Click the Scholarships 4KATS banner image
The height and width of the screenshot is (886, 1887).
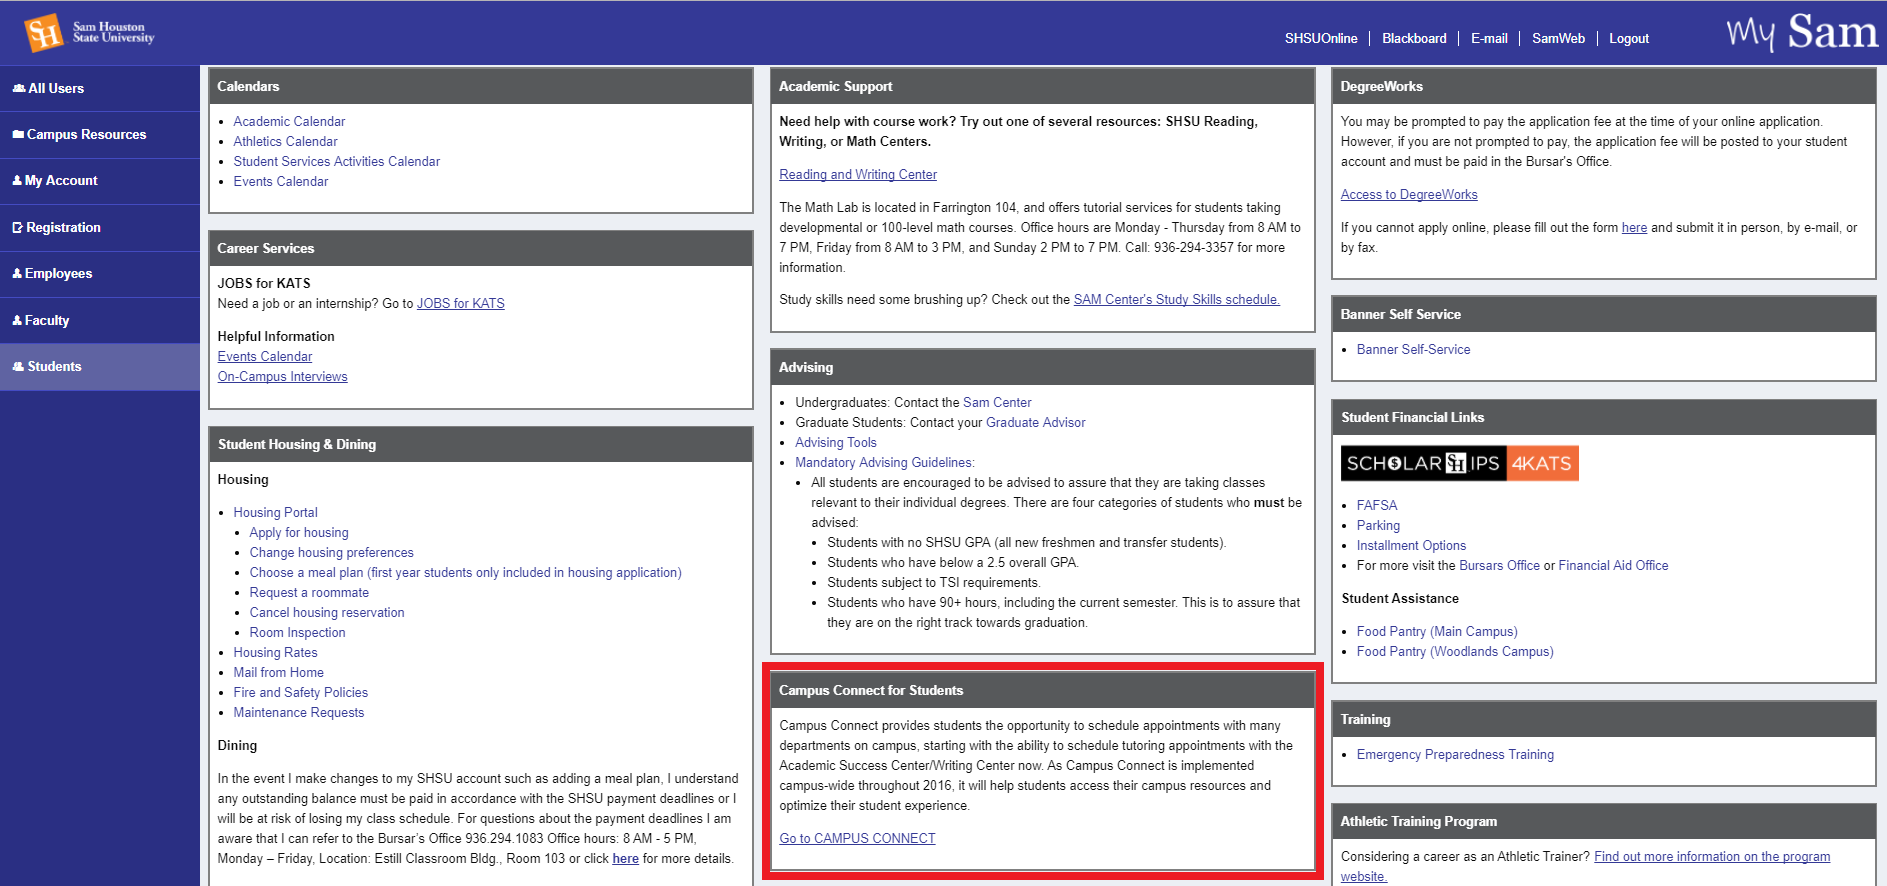pyautogui.click(x=1459, y=463)
